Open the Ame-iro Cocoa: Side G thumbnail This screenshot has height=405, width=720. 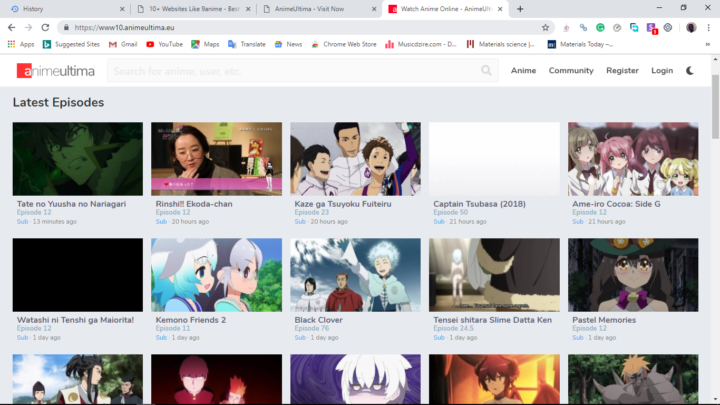633,159
